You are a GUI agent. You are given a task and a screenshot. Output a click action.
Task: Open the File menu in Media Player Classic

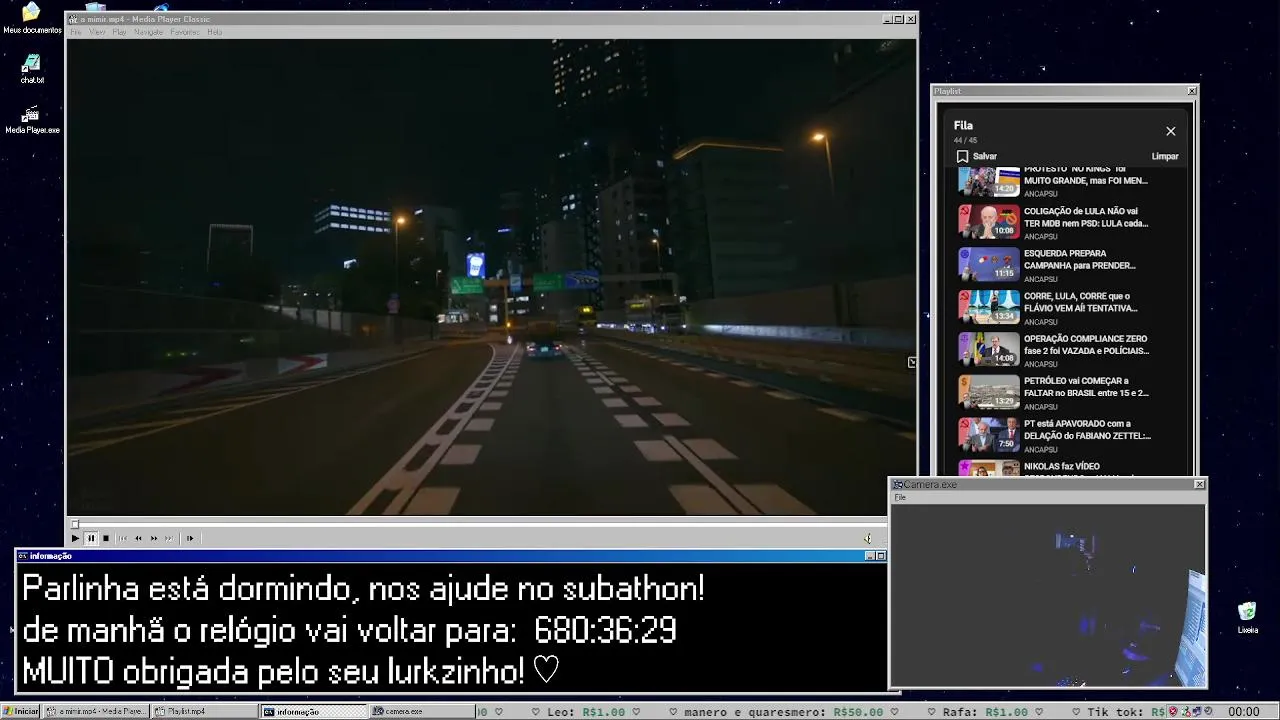[x=76, y=32]
